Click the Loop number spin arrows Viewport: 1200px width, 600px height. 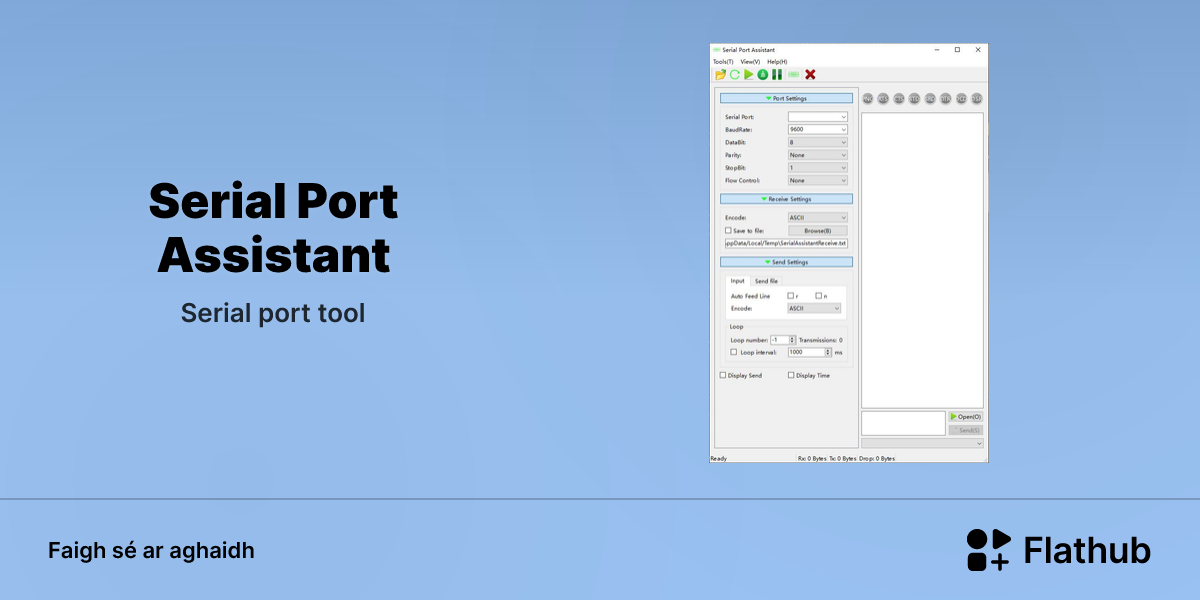[x=792, y=340]
